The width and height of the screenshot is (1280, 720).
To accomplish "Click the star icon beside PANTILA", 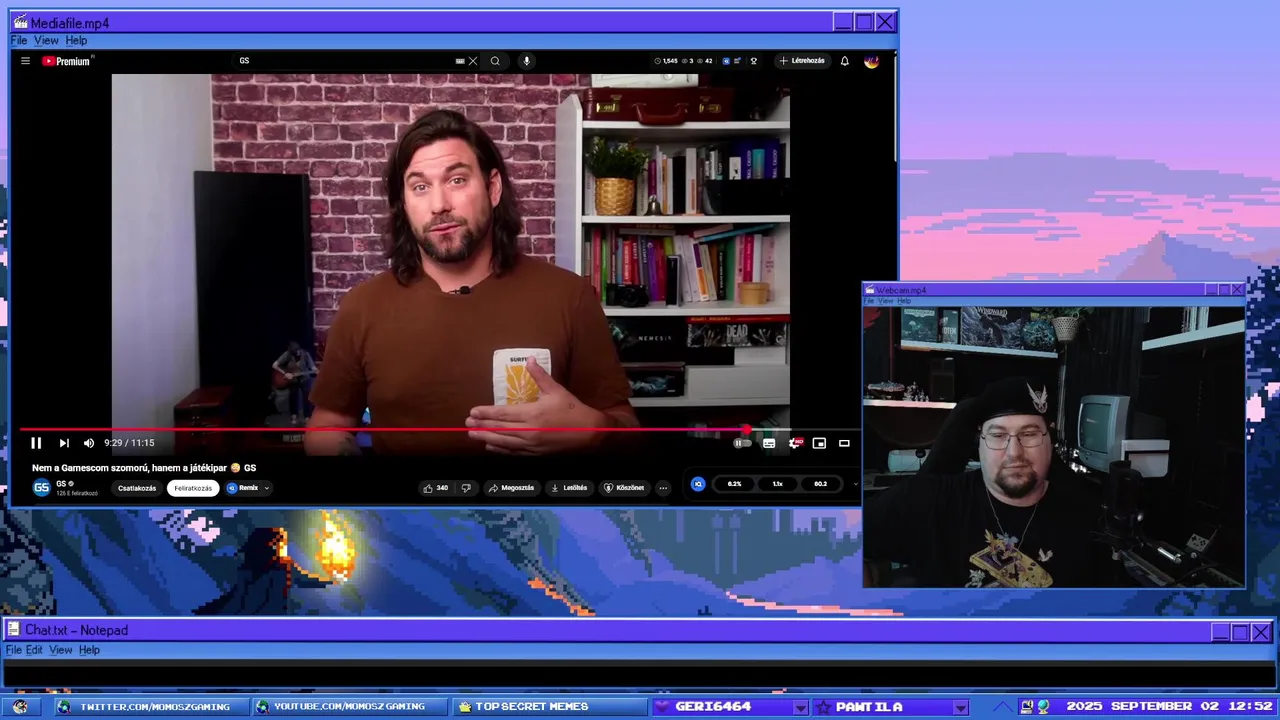I will tap(823, 707).
